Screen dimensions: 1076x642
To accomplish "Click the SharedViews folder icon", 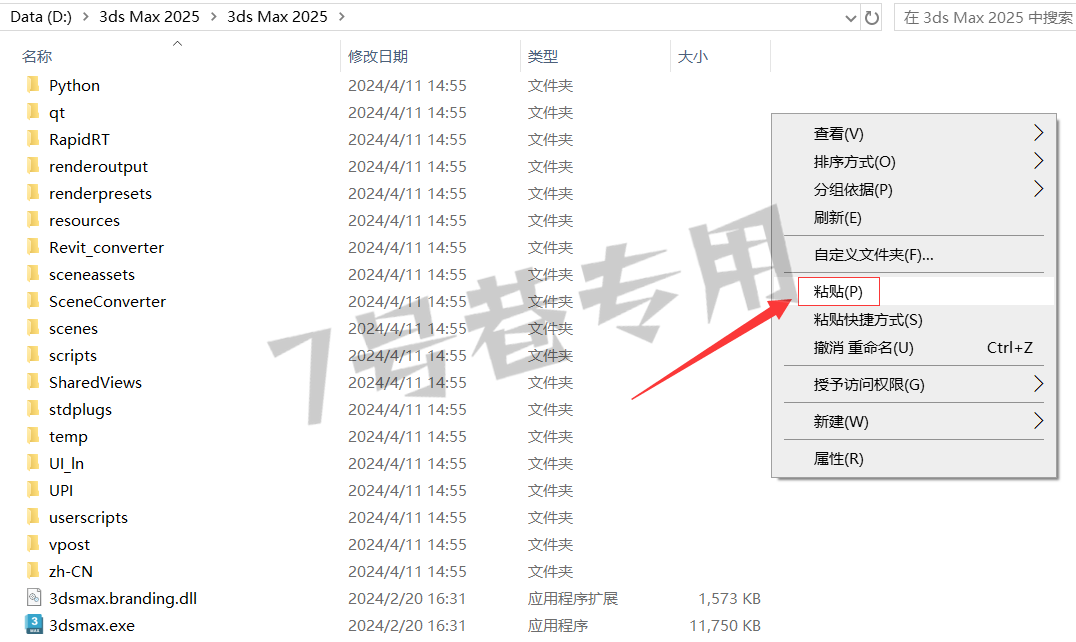I will pyautogui.click(x=33, y=382).
